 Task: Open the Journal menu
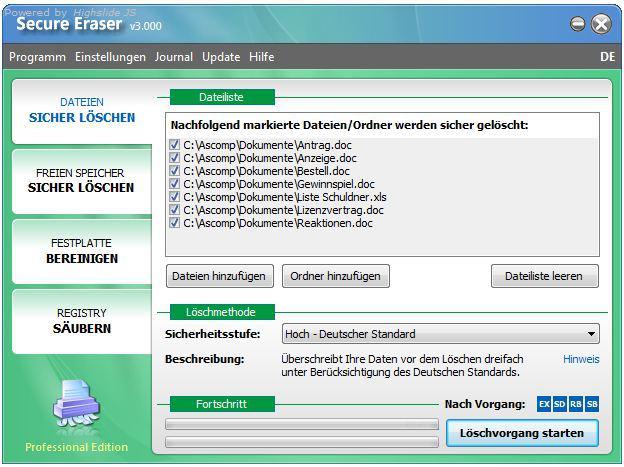tap(173, 57)
